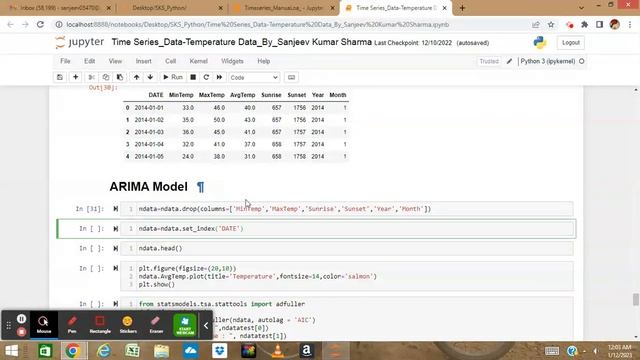The image size is (640, 360).
Task: Open the command palette keyboard icon
Action: tap(291, 77)
